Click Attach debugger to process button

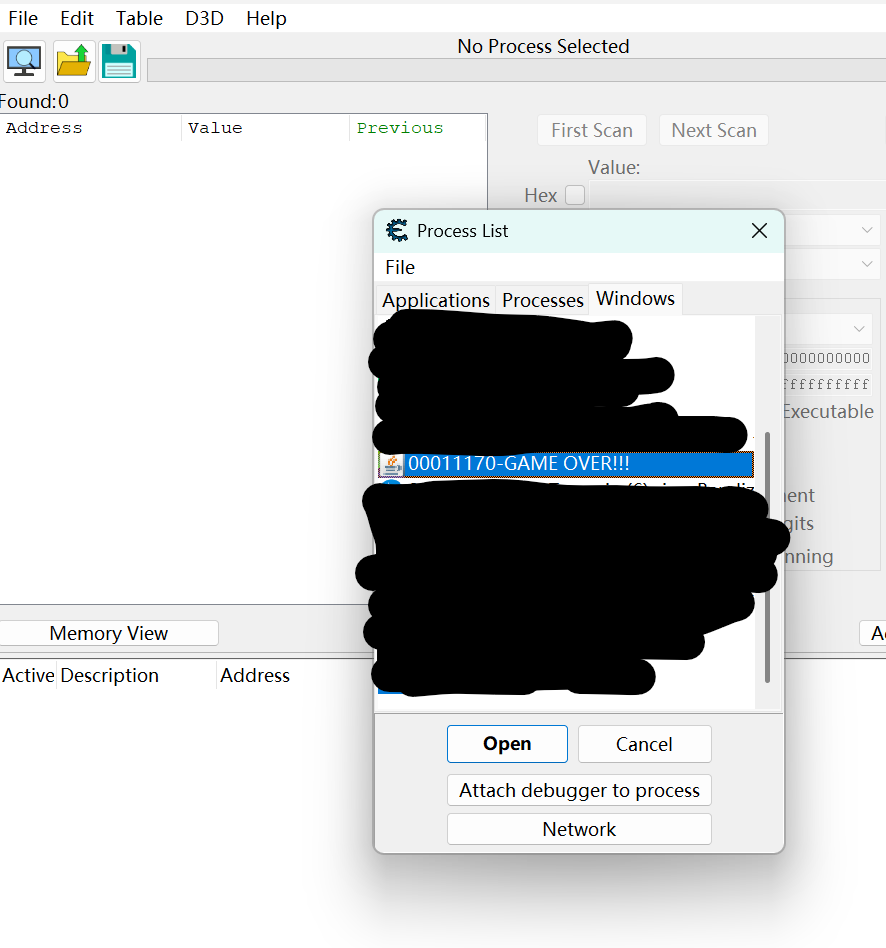tap(579, 790)
